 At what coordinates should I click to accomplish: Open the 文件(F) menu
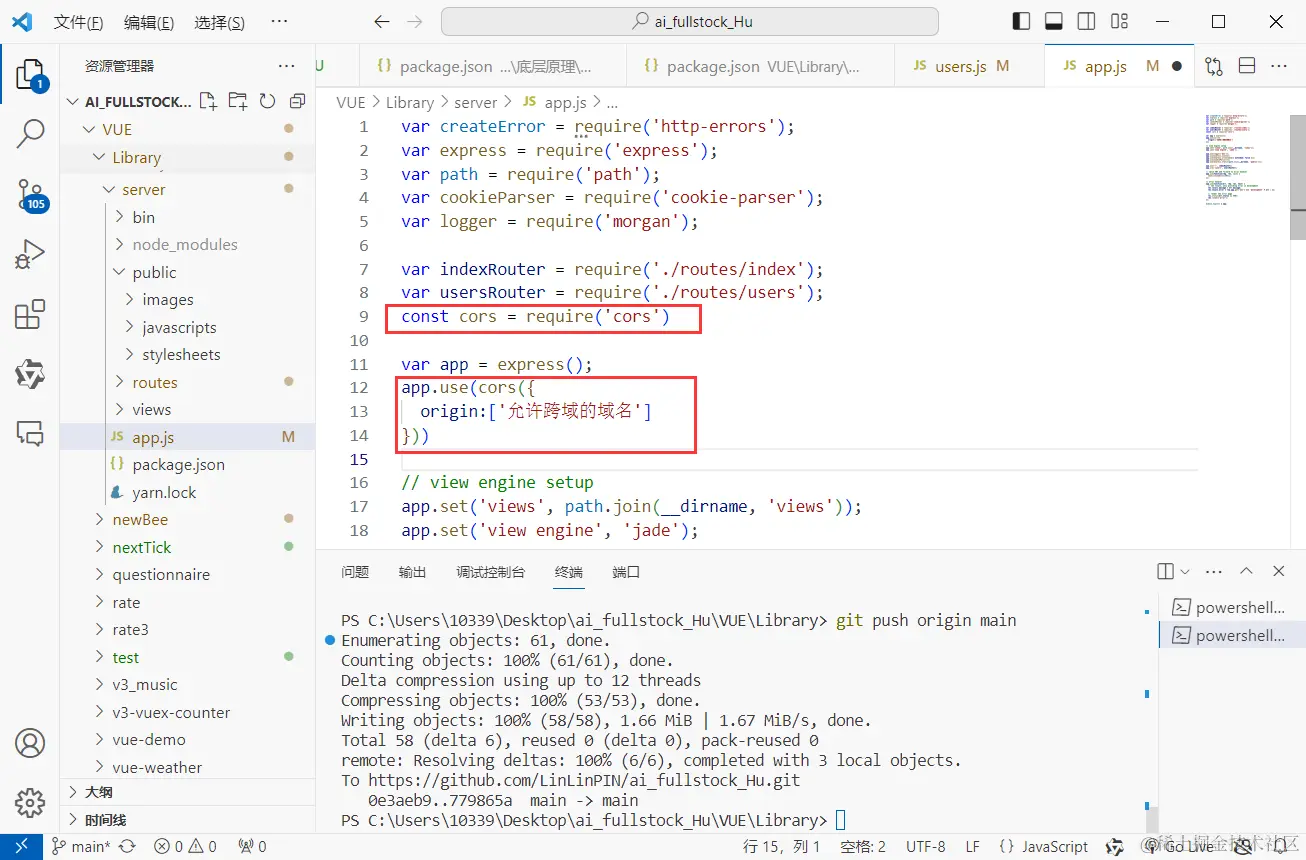(x=78, y=22)
